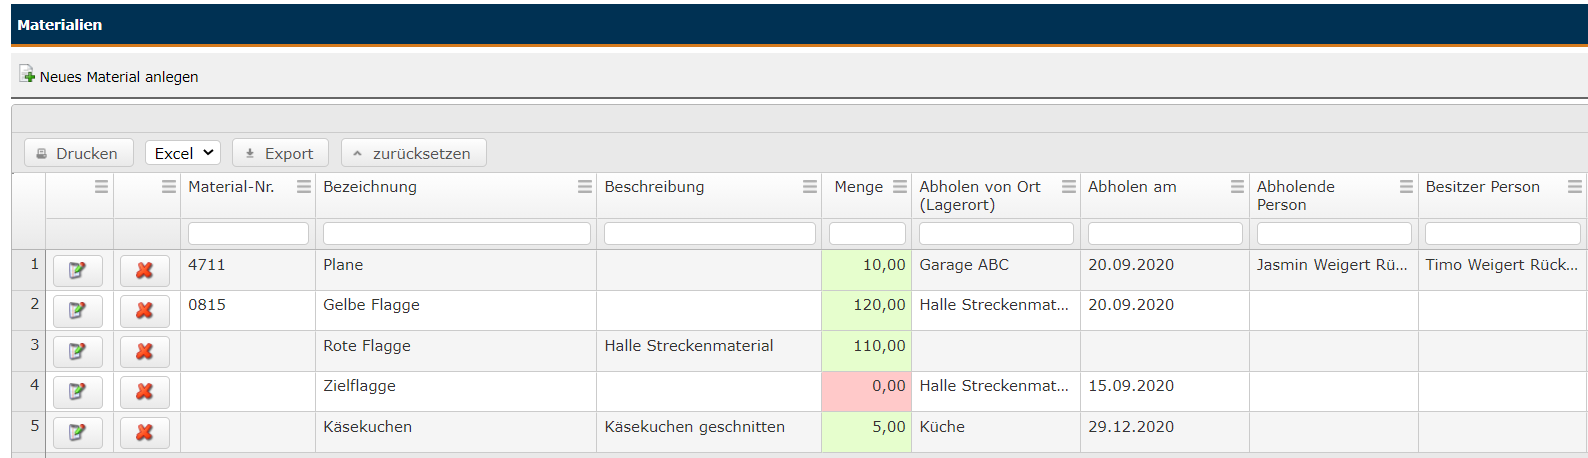The height and width of the screenshot is (458, 1588).
Task: Open the Bezeichnung column menu
Action: pos(585,187)
